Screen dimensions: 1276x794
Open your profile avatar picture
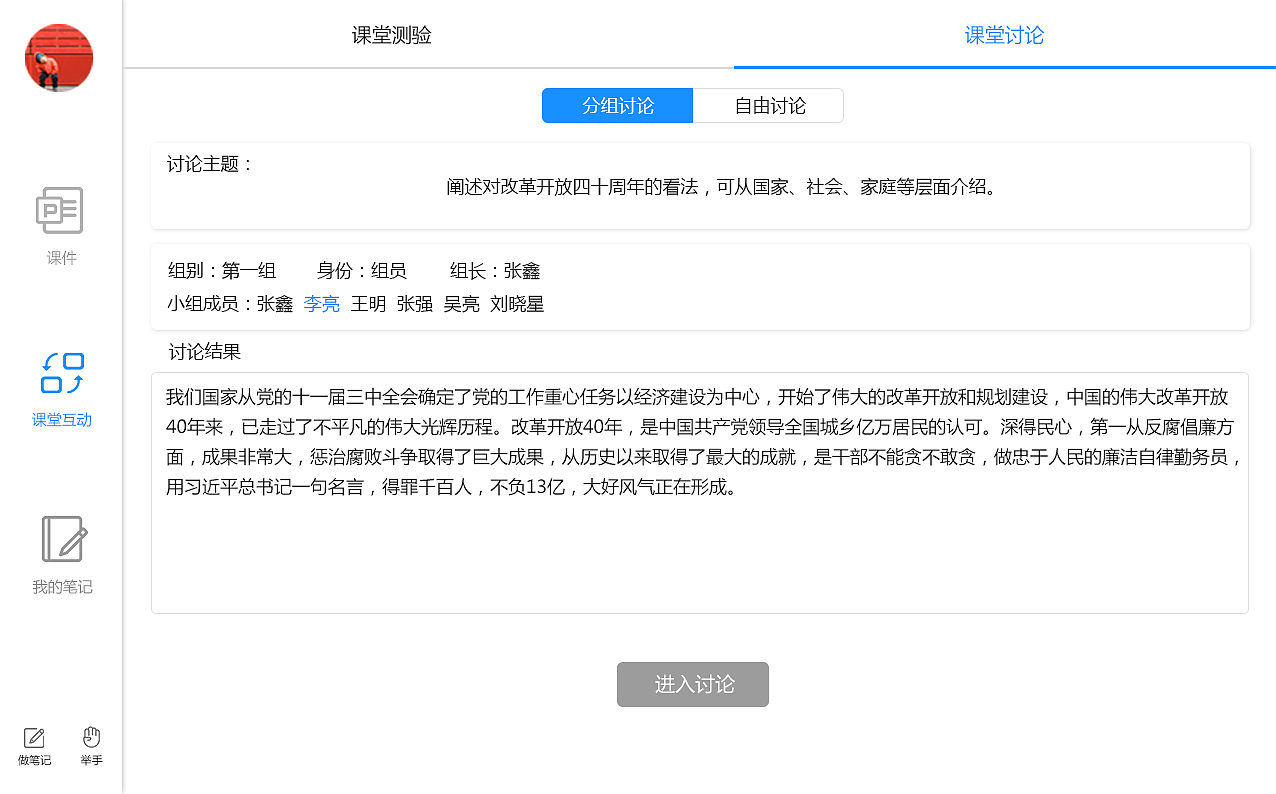(58, 57)
